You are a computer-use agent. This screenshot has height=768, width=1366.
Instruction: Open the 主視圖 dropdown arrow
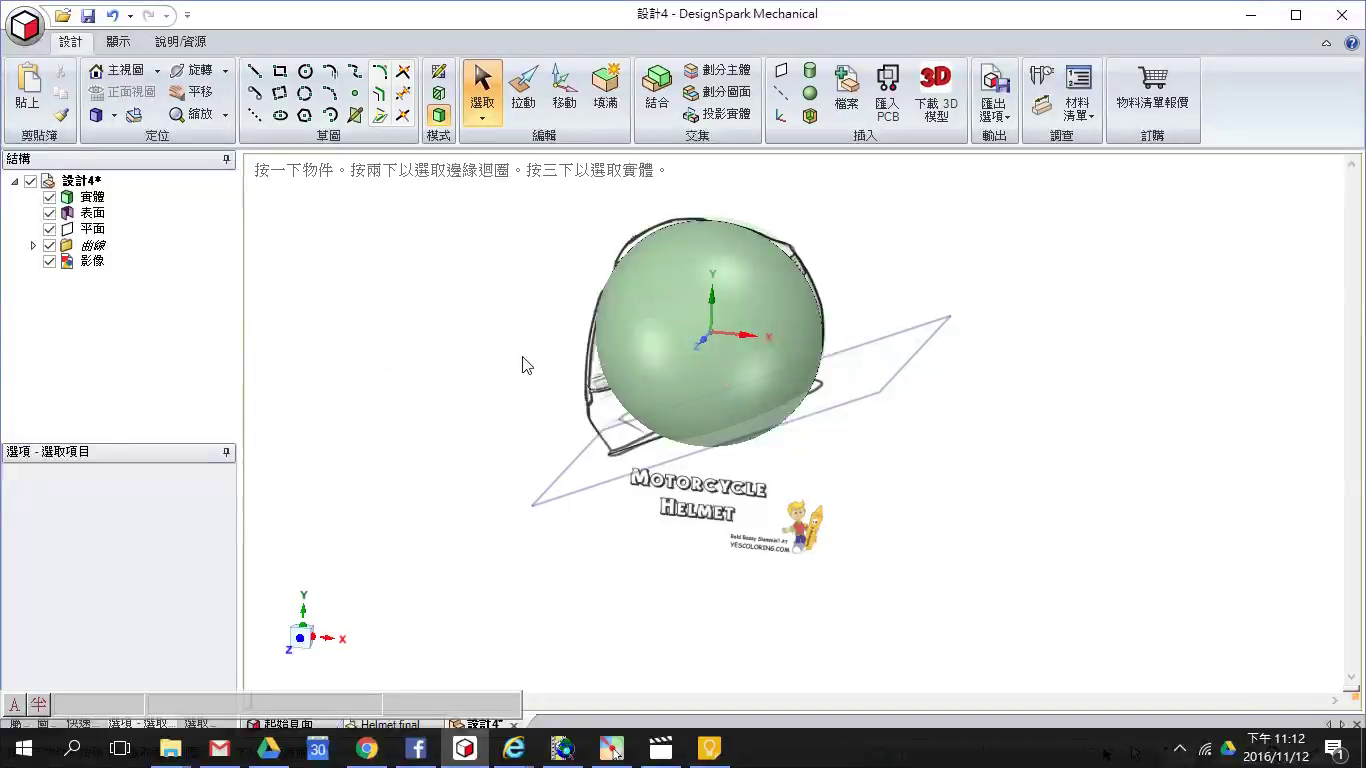[157, 71]
